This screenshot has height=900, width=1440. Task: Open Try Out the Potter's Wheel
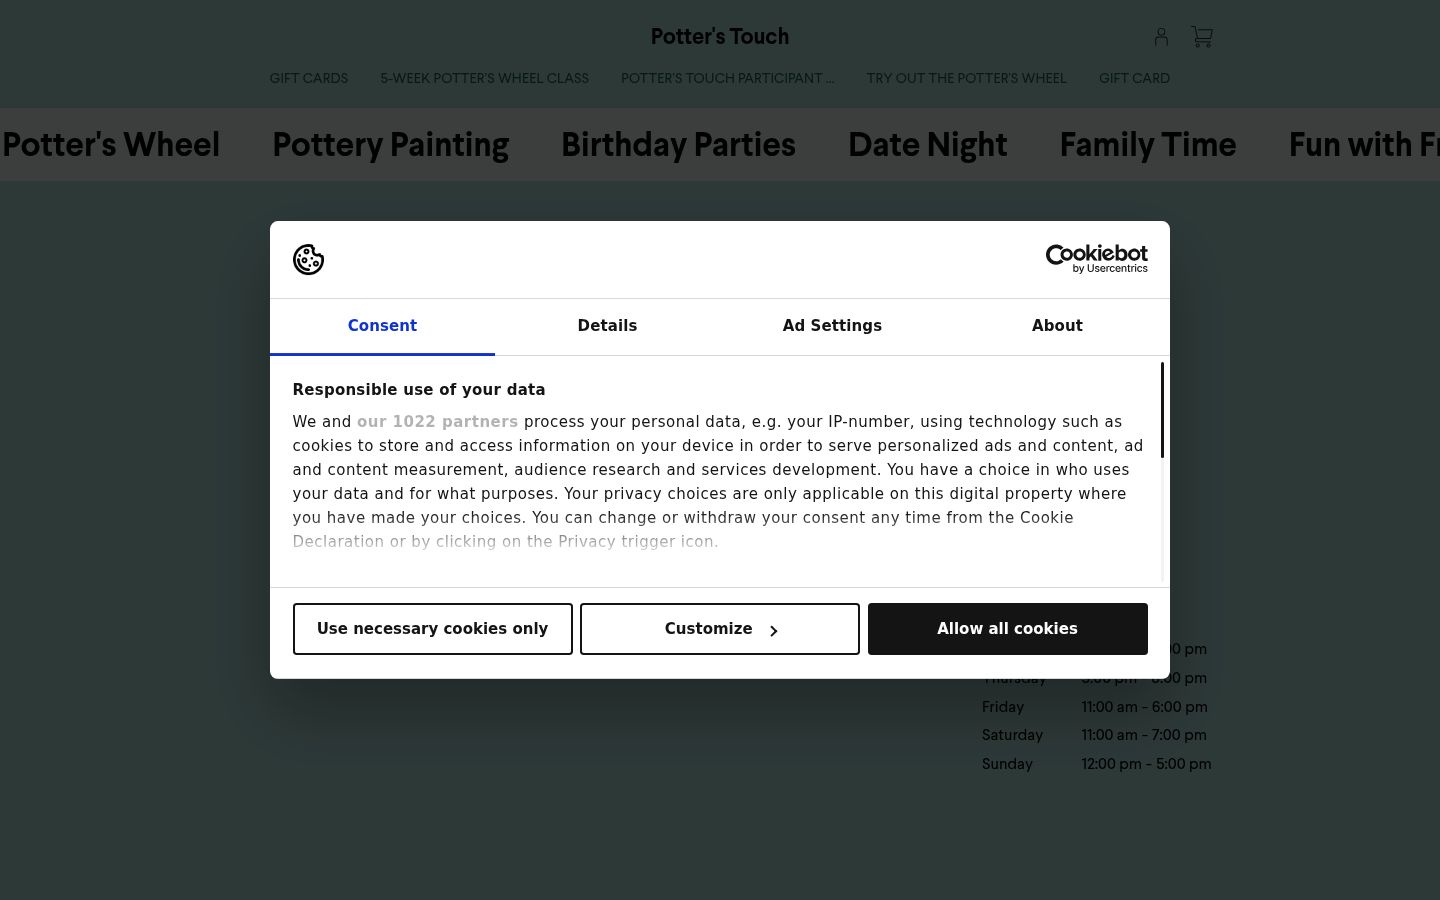click(x=966, y=78)
